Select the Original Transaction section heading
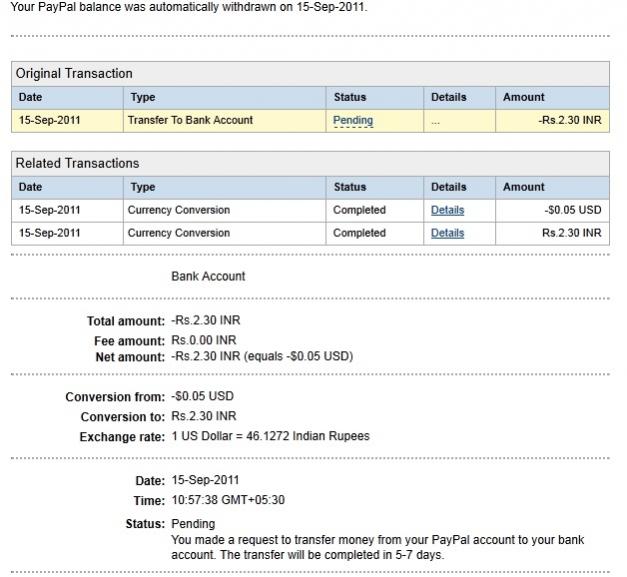The image size is (627, 577). coord(74,73)
